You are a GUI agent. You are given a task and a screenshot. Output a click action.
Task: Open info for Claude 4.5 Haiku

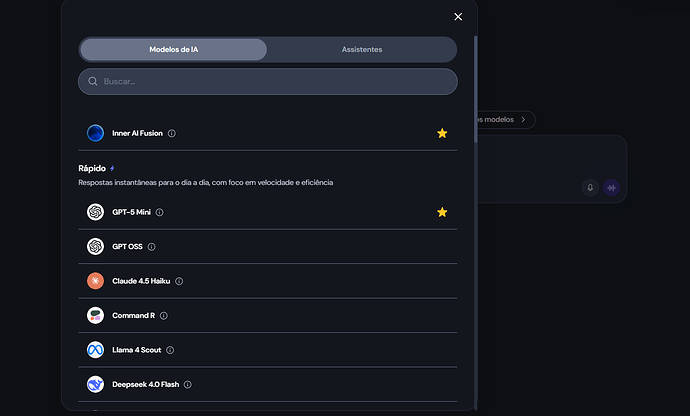(x=179, y=281)
